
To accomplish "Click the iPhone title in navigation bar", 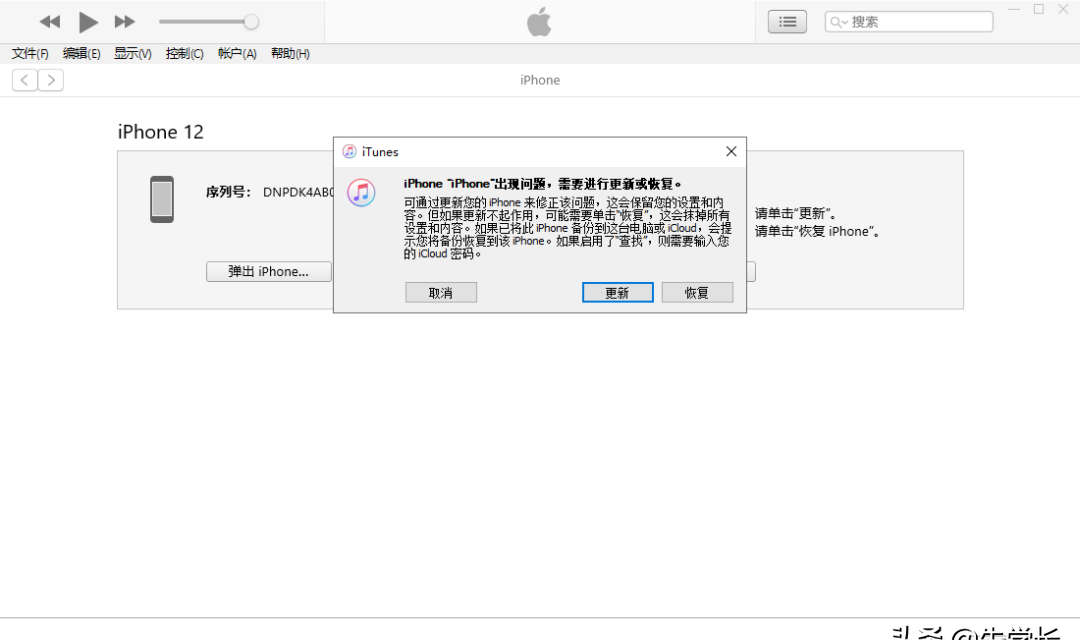I will point(540,80).
